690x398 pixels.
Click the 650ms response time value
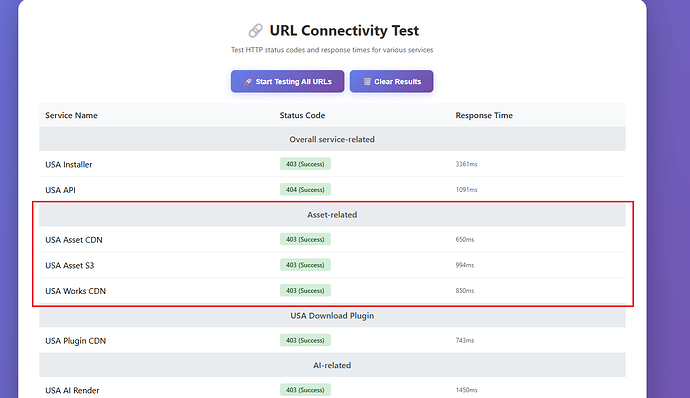(465, 240)
